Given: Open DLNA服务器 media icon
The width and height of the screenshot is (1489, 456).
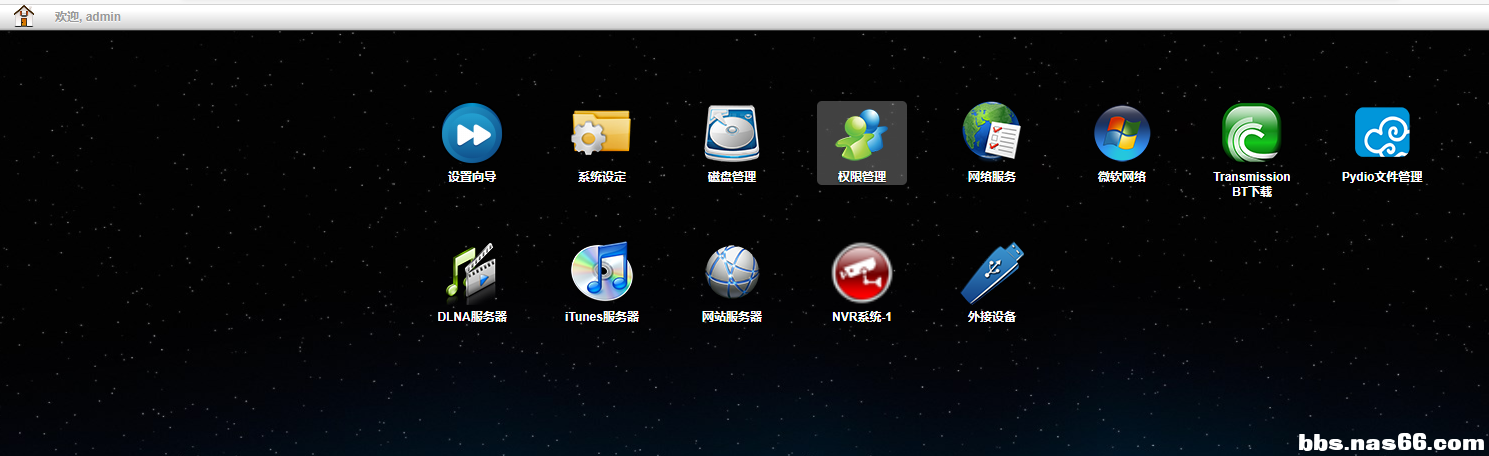Looking at the screenshot, I should 471,272.
